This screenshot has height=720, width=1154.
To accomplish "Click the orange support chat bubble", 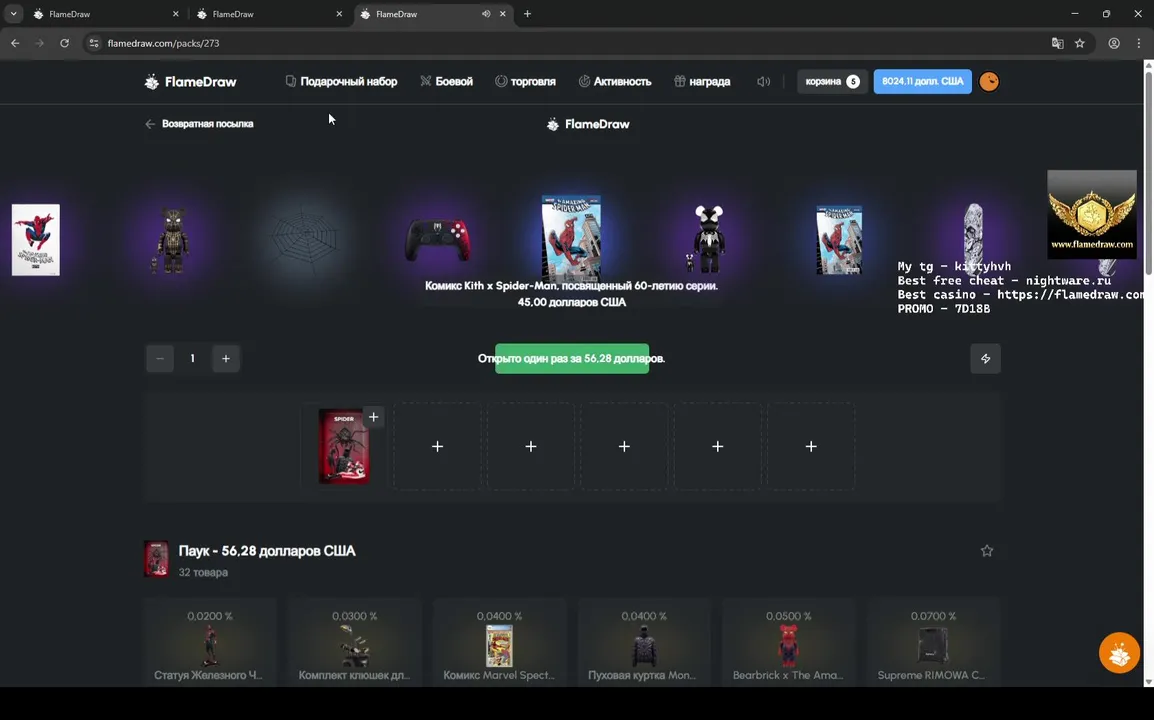I will pyautogui.click(x=1119, y=653).
